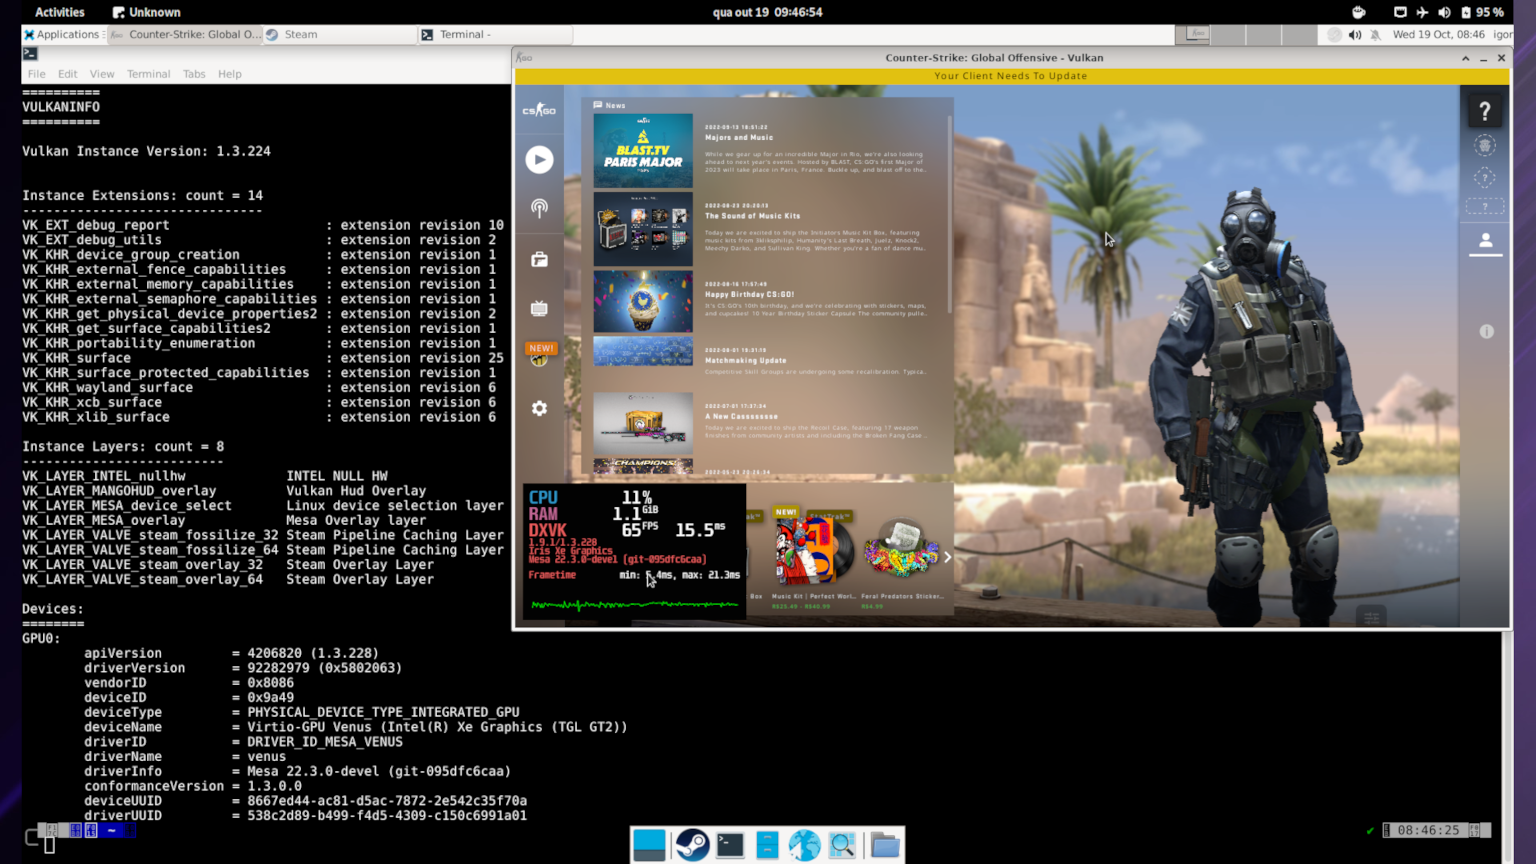Open the Activities overview
1536x864 pixels.
pyautogui.click(x=60, y=12)
